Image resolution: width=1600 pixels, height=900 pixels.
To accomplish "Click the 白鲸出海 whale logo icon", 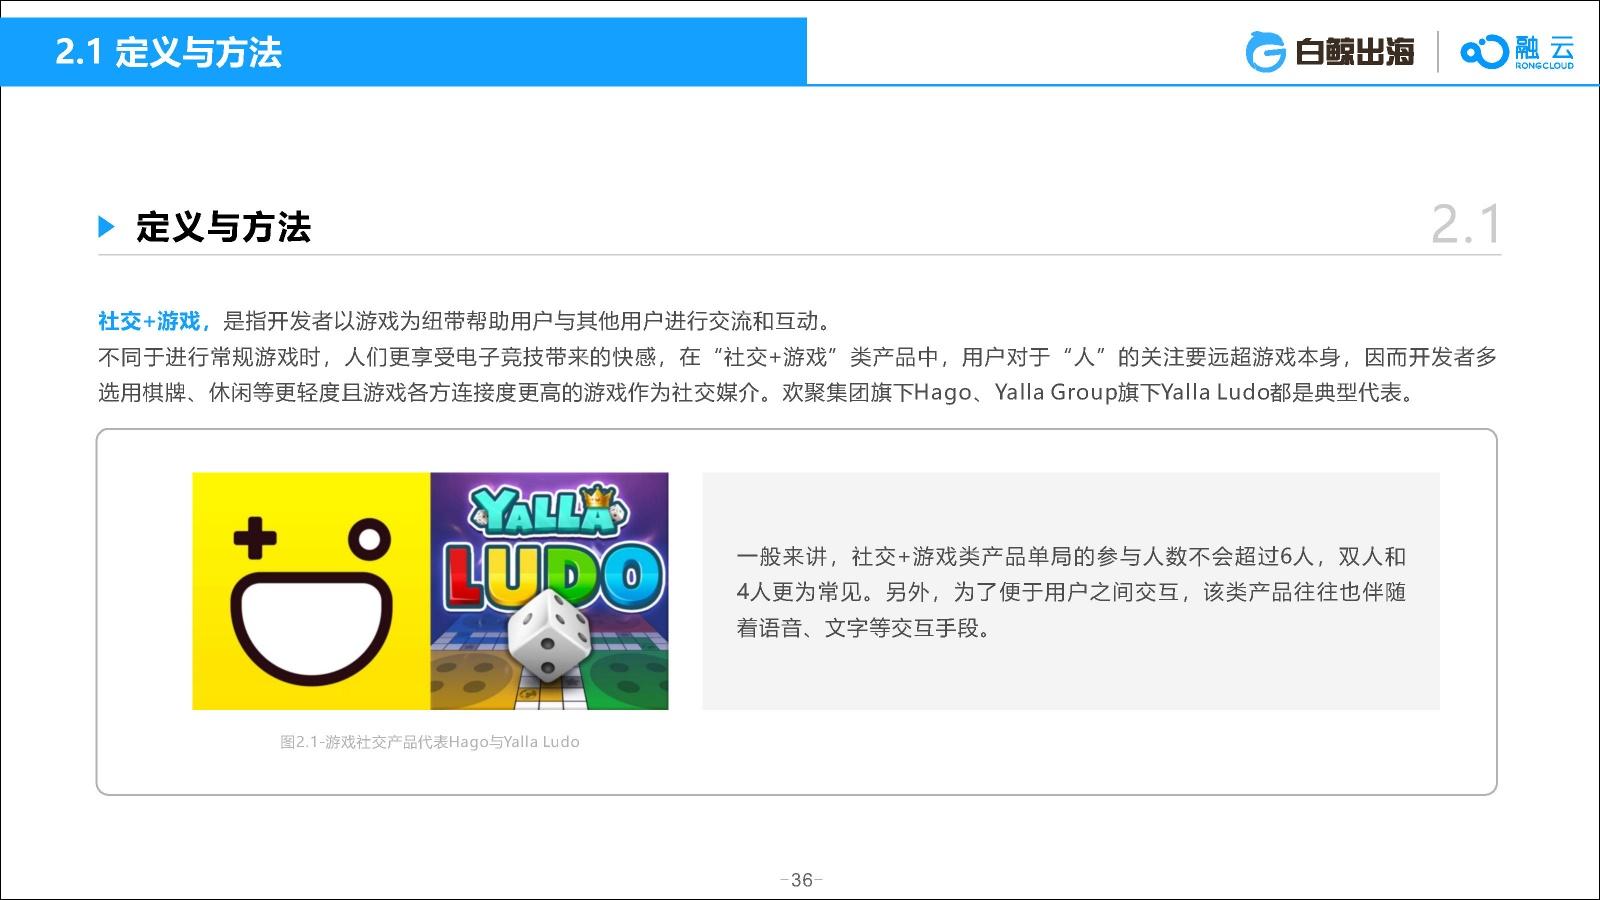I will (1265, 52).
